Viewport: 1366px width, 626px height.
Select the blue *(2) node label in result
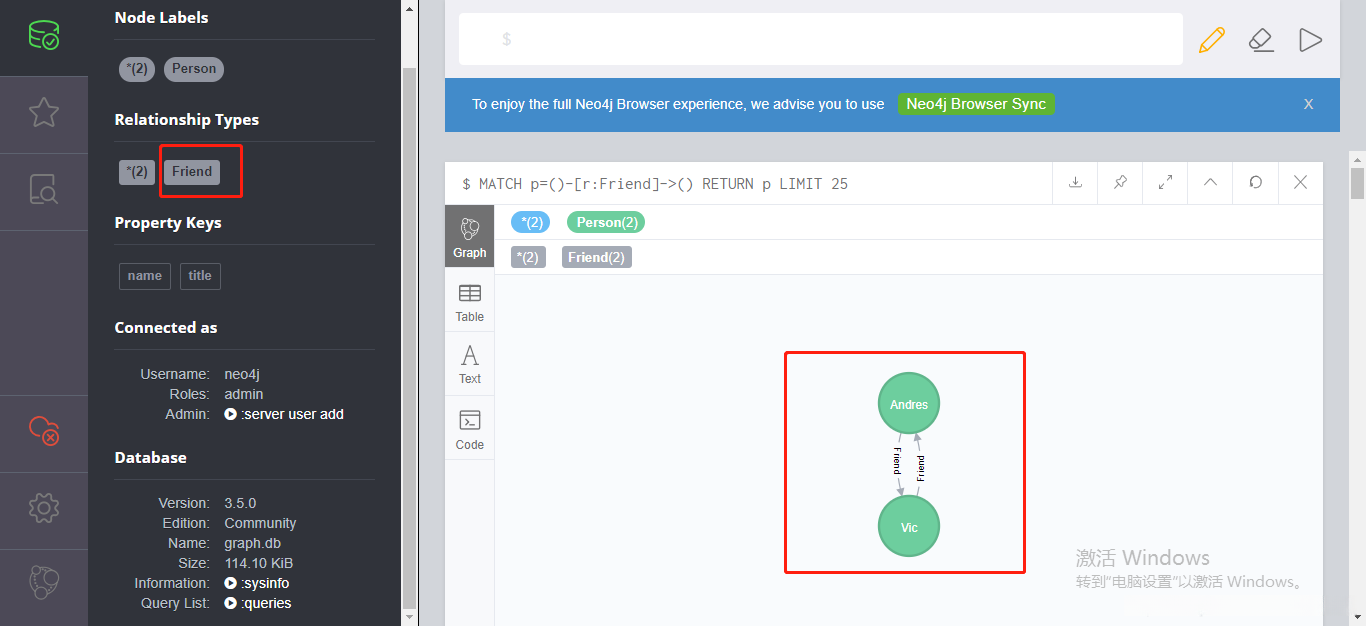(530, 222)
